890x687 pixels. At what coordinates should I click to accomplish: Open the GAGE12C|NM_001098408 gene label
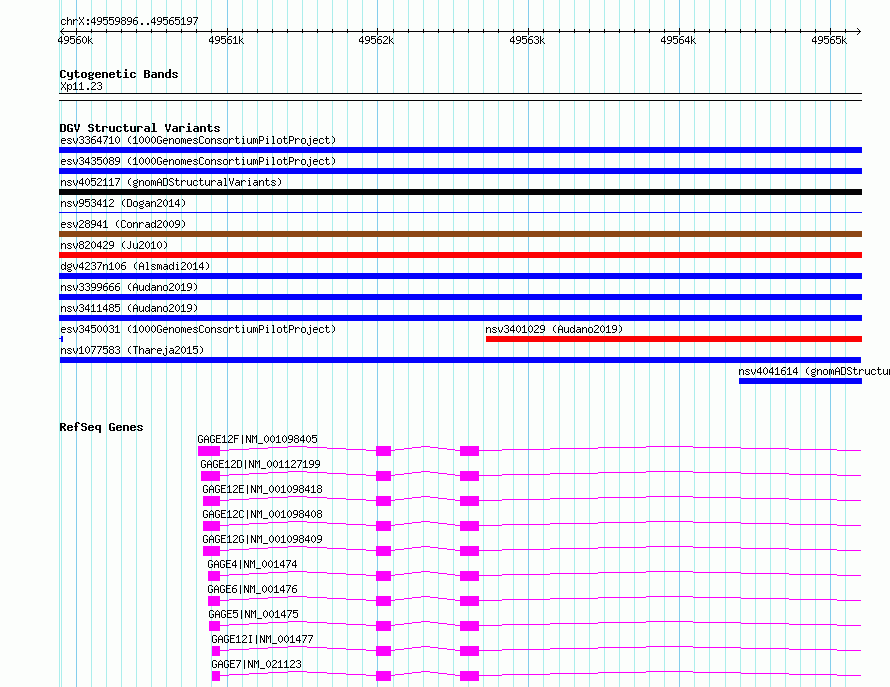(262, 514)
